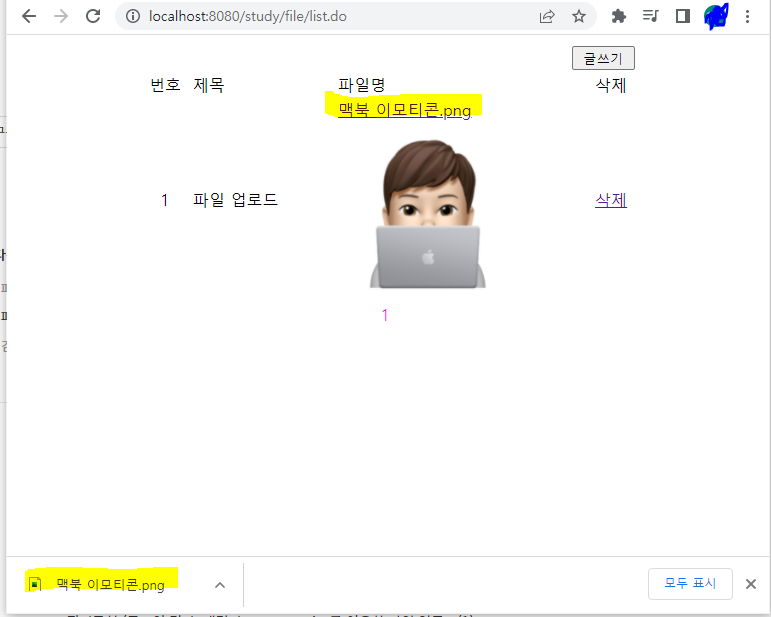
Task: Toggle the browser side panel
Action: pos(682,16)
